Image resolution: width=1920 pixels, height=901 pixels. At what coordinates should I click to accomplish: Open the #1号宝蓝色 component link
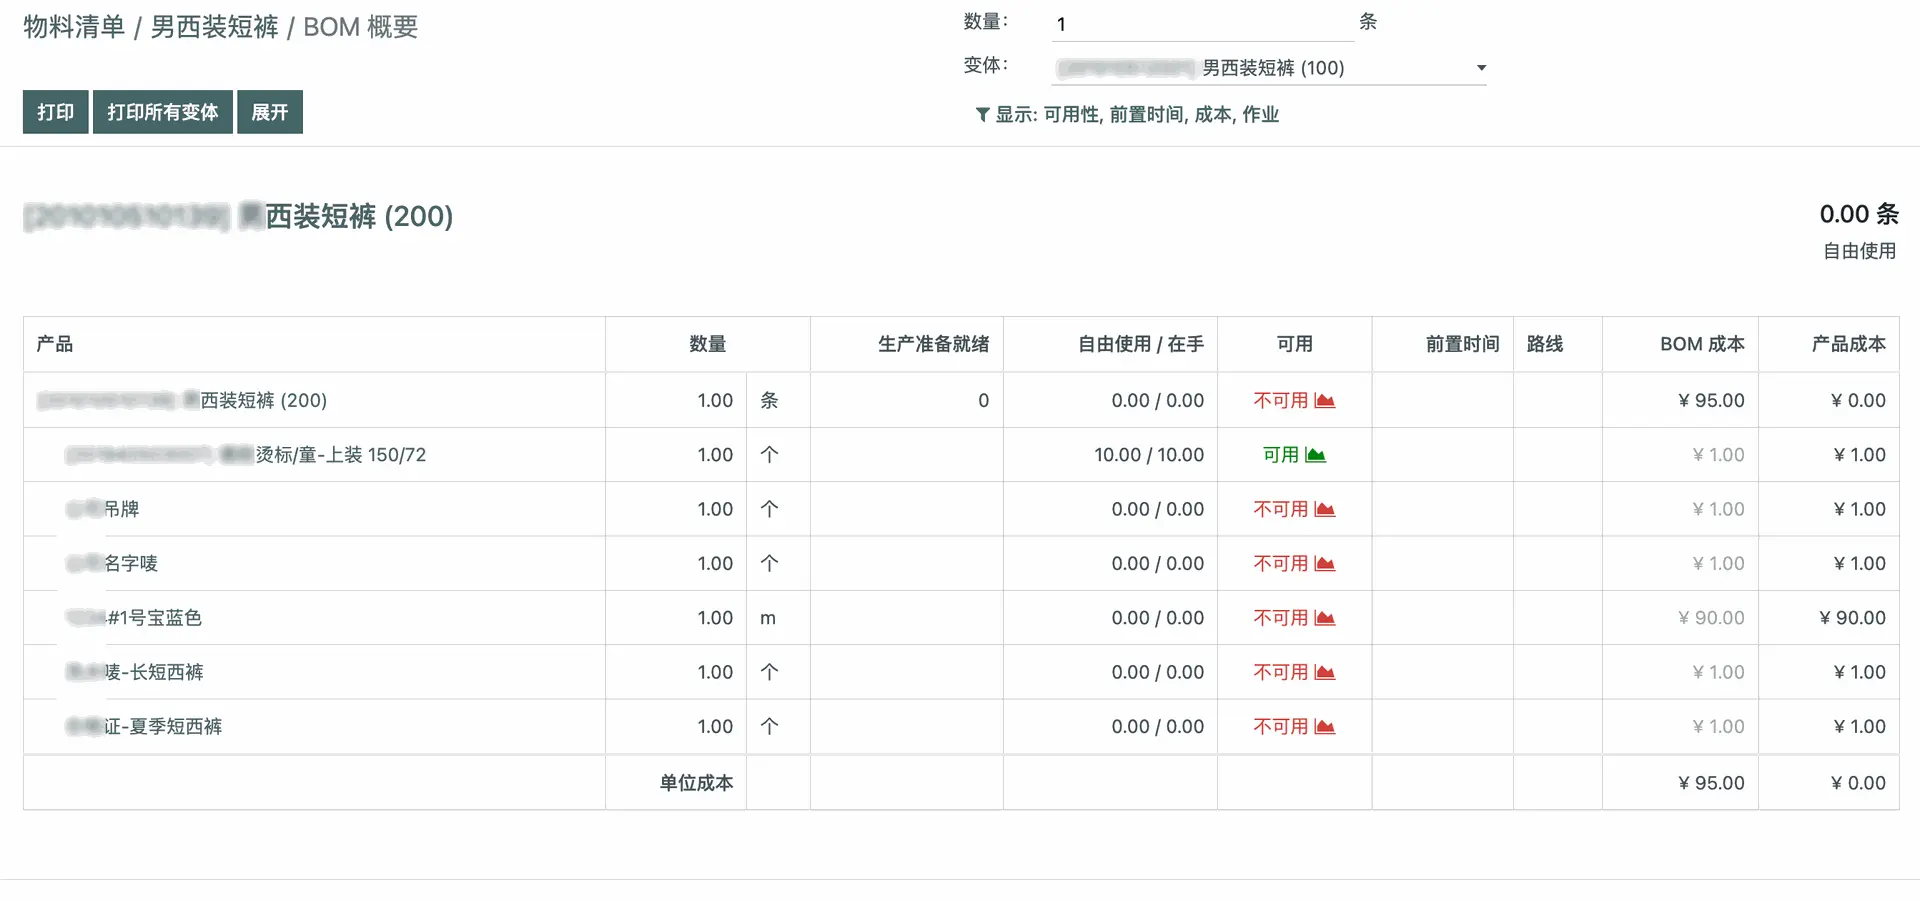pyautogui.click(x=154, y=618)
